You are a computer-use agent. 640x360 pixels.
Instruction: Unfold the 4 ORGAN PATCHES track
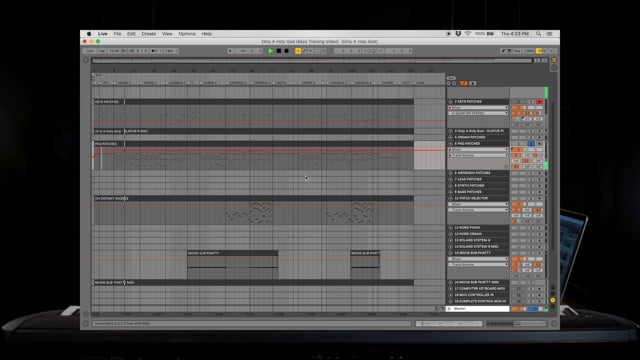click(451, 137)
